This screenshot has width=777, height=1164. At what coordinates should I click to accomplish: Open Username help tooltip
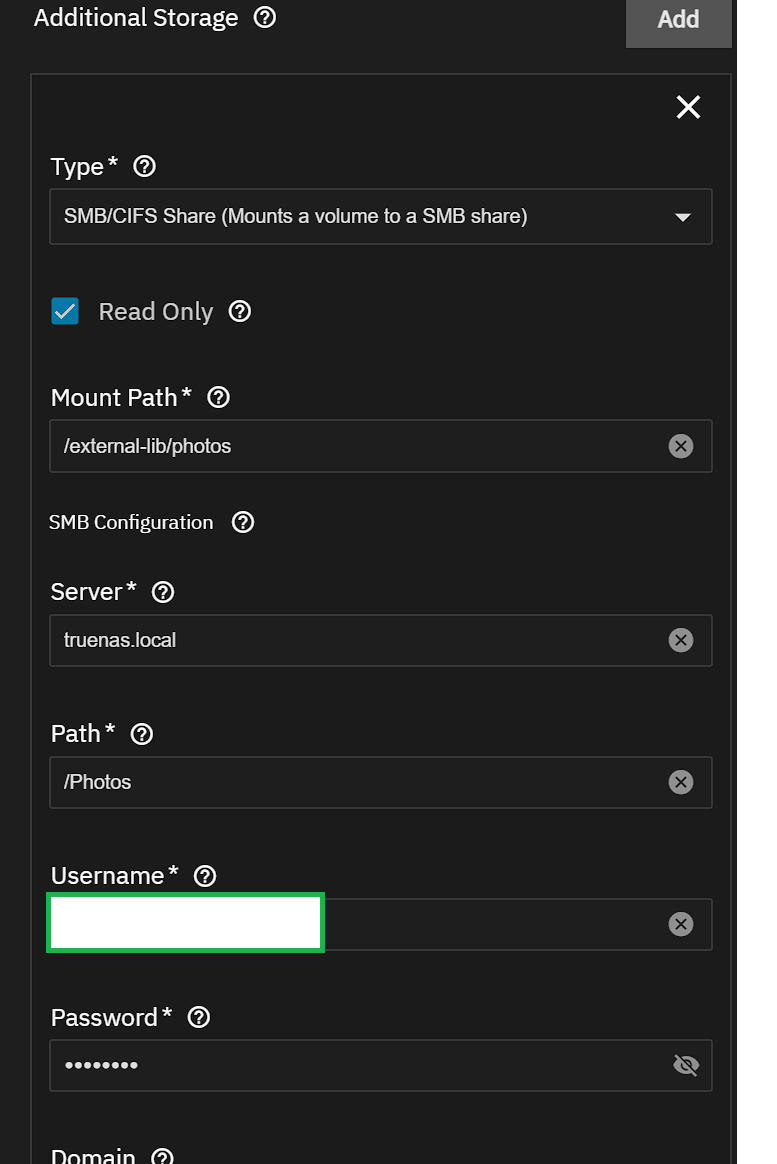[x=205, y=876]
